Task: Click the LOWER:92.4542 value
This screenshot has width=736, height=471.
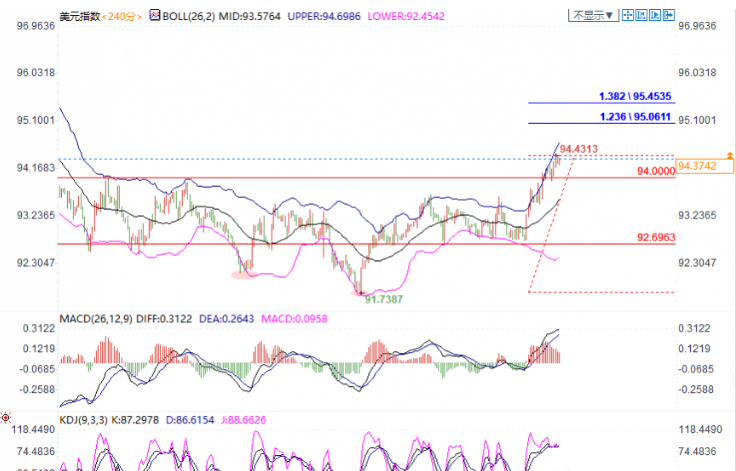Action: (406, 16)
